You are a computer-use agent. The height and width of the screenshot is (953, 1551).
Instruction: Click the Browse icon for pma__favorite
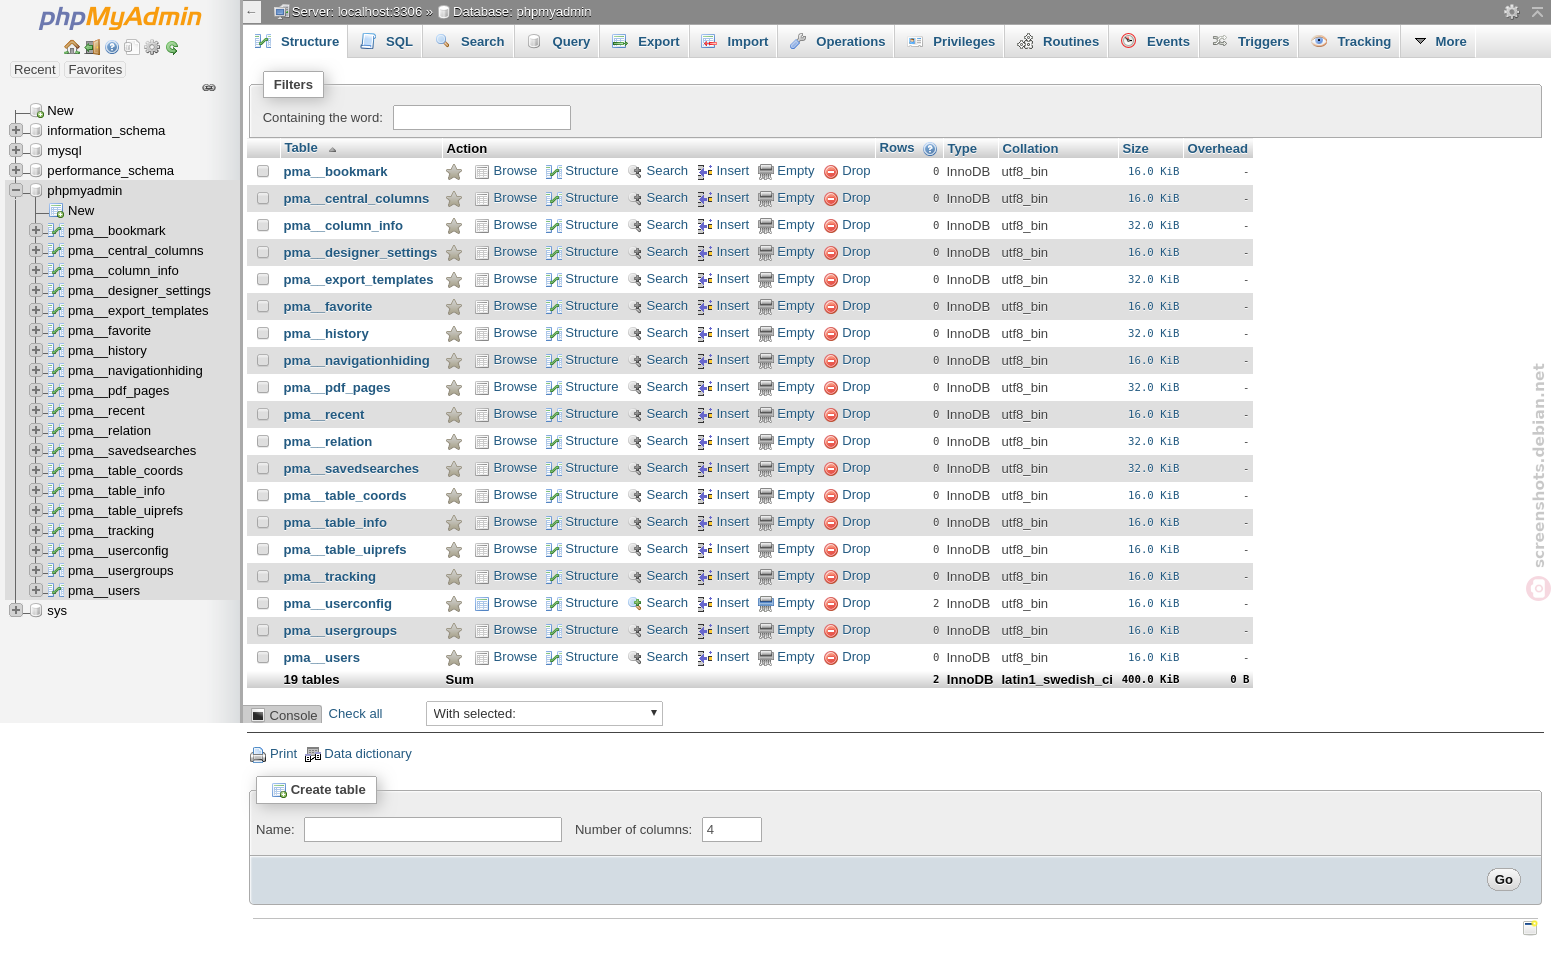pos(482,307)
